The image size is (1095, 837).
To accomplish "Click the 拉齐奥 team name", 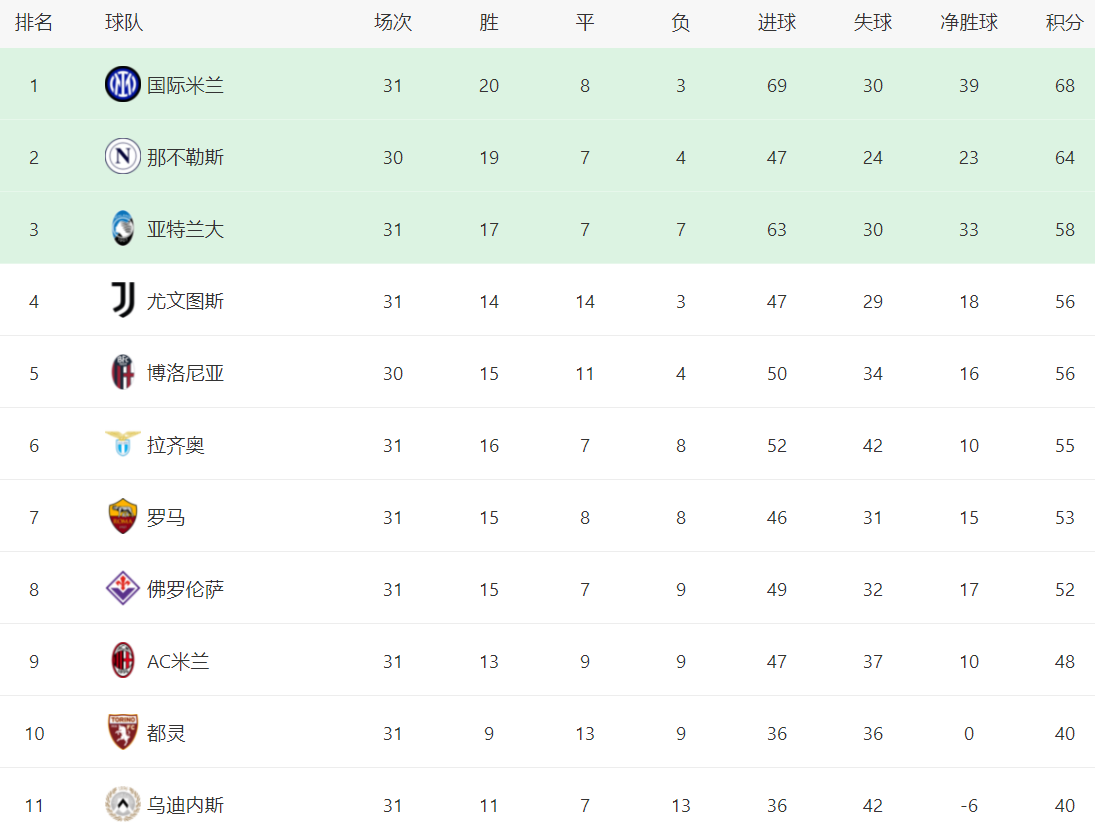I will (175, 445).
